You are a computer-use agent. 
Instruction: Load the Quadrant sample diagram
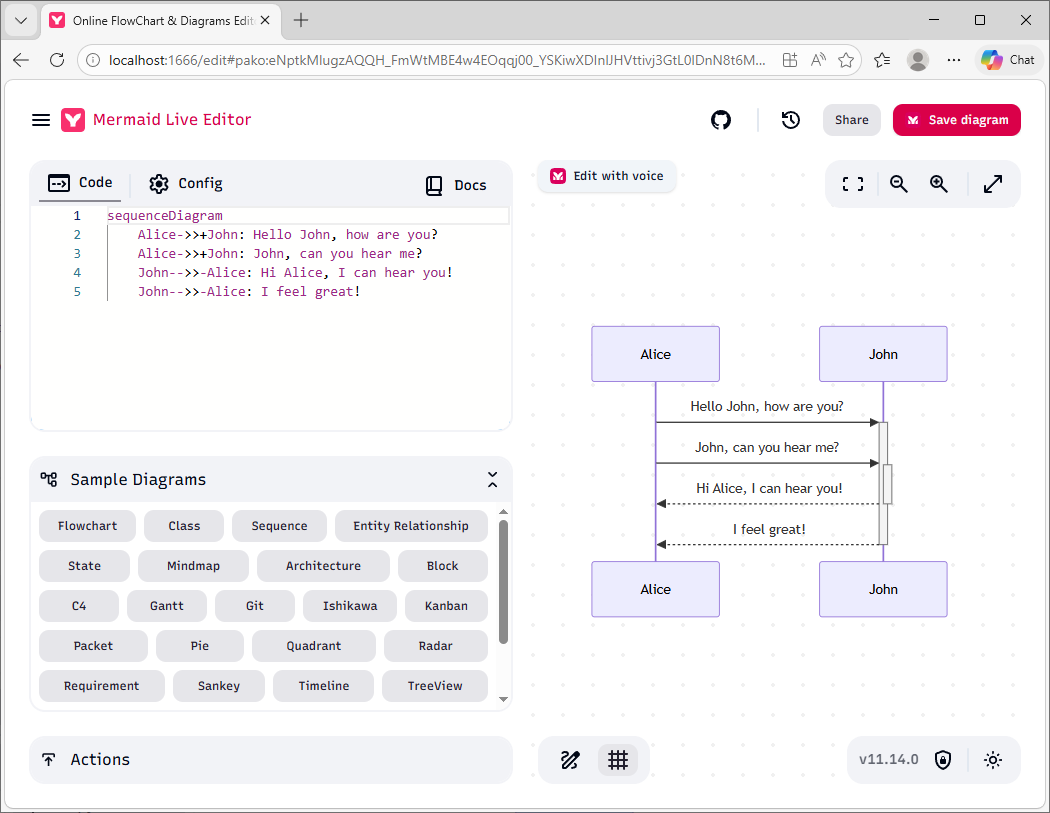pyautogui.click(x=313, y=646)
